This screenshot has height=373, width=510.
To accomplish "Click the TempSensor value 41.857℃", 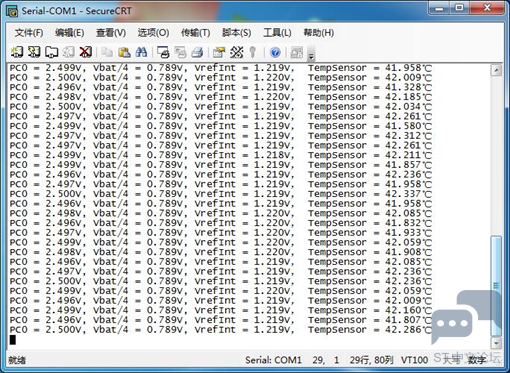I will coord(408,165).
